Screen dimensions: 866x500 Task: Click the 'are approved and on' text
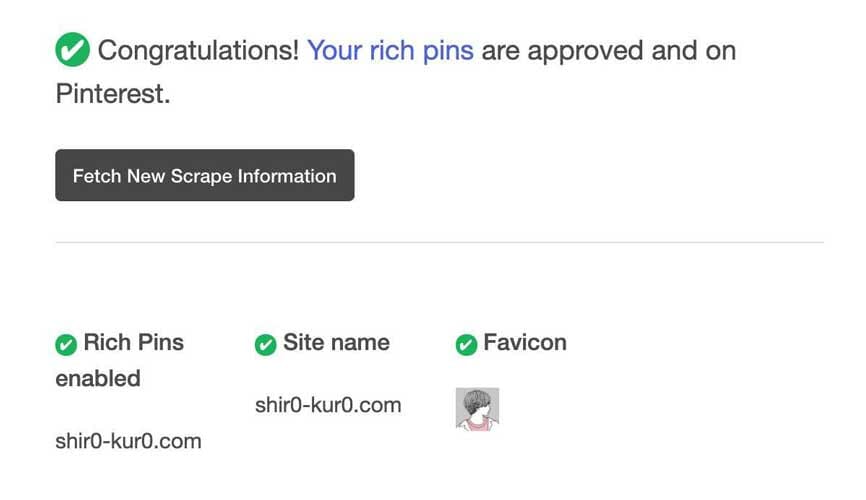pos(609,51)
